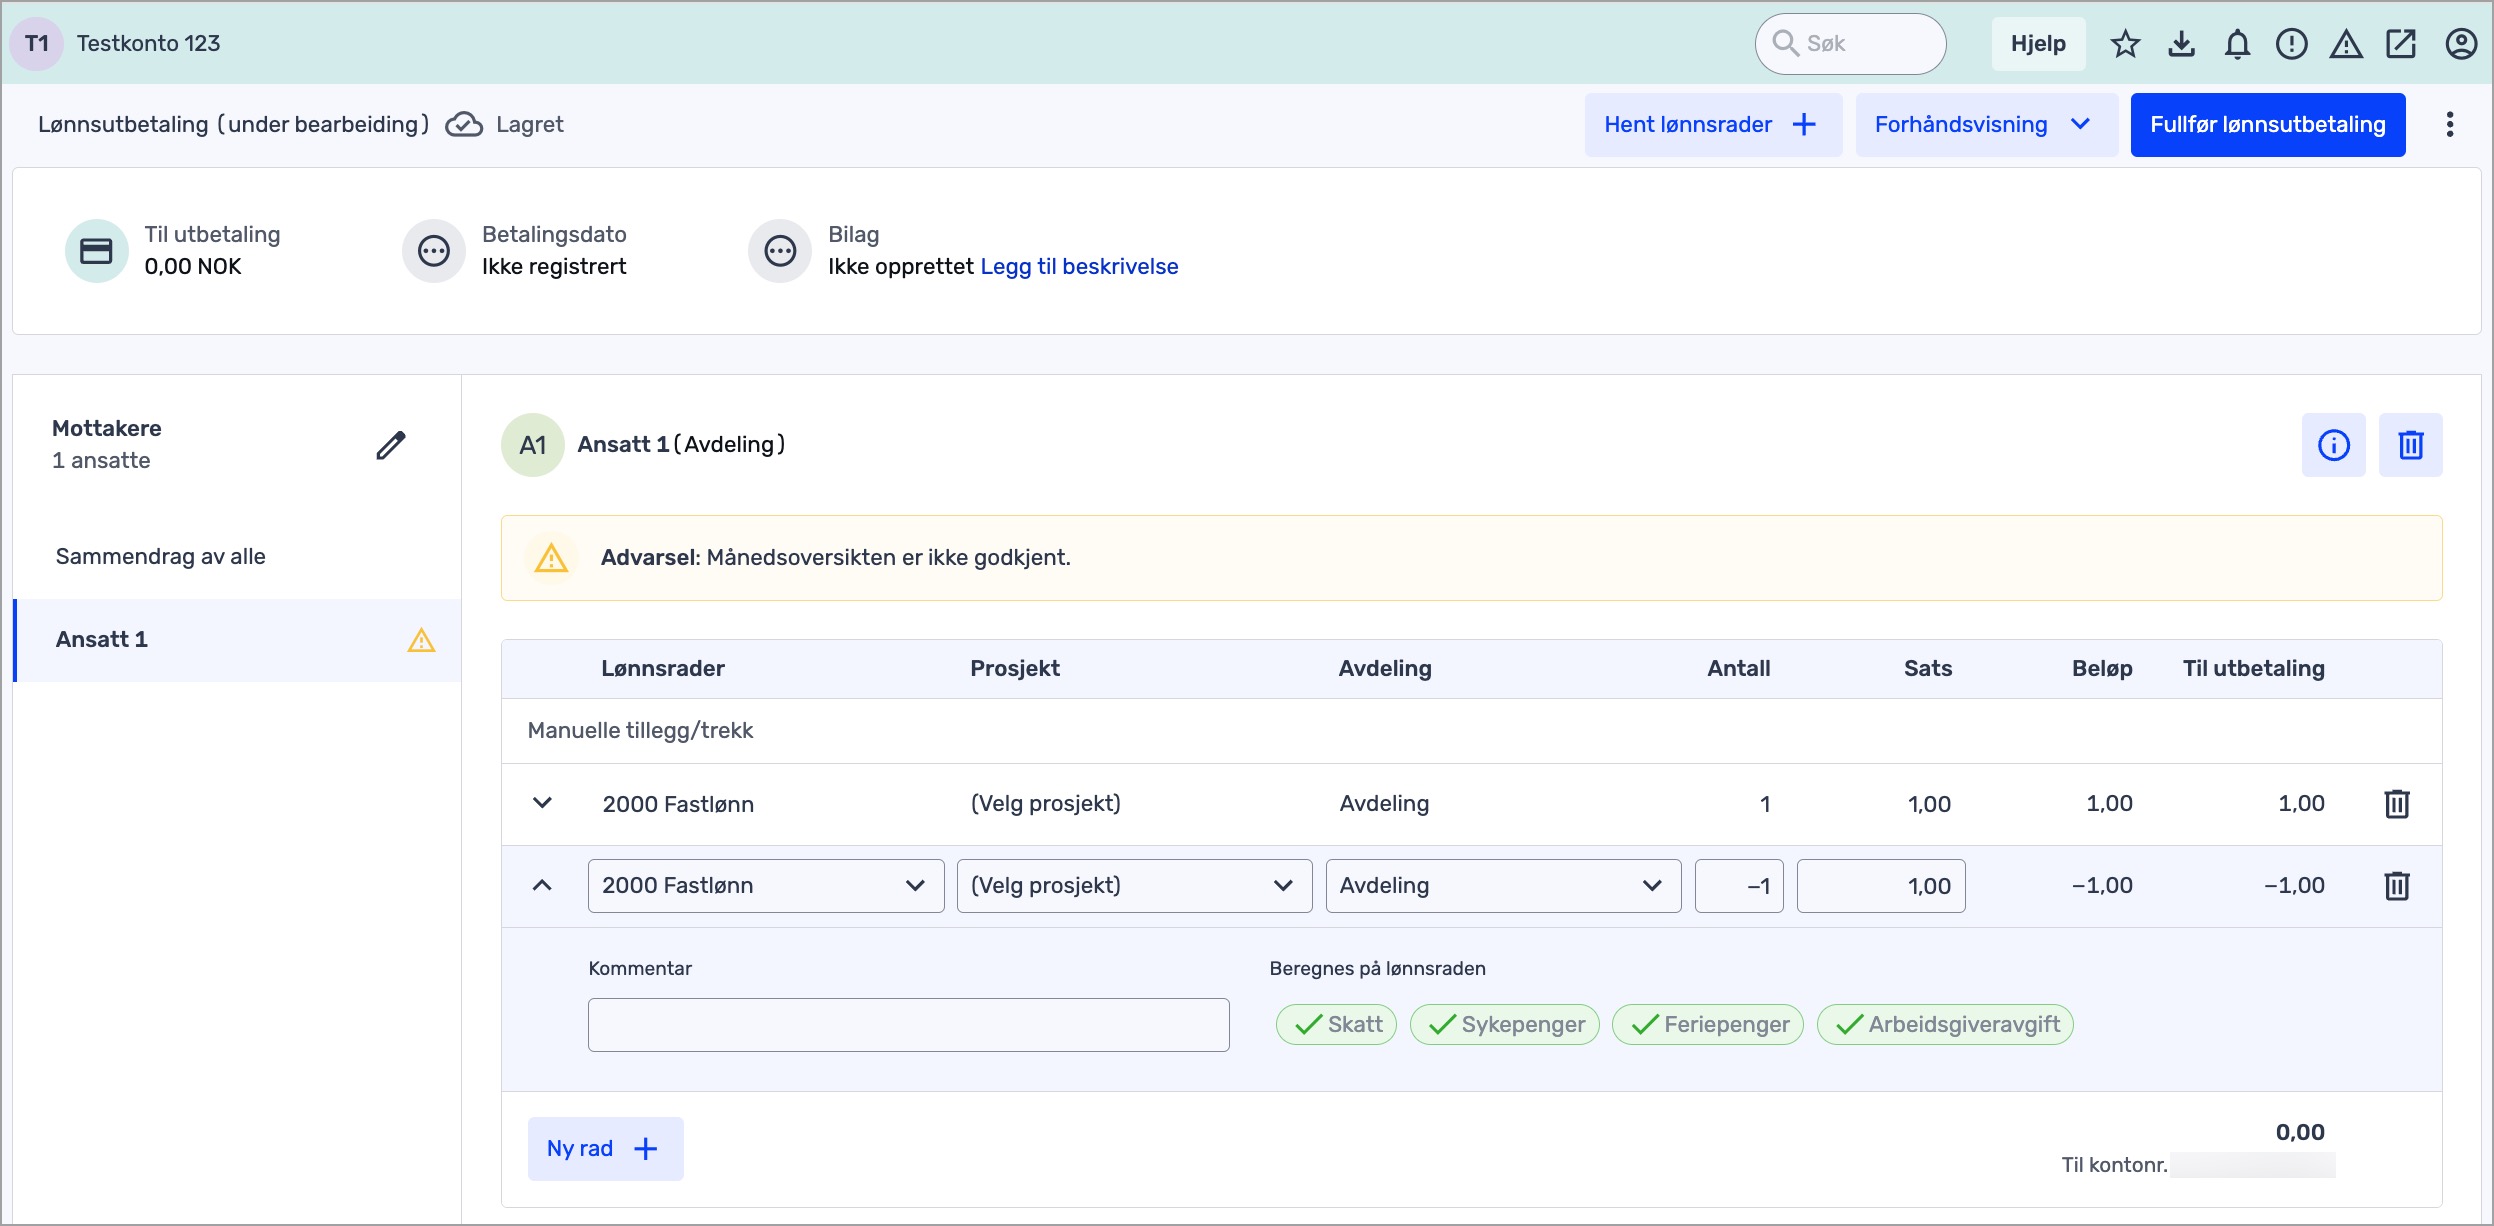Click in the Søk search field
The image size is (2494, 1226).
point(1850,44)
